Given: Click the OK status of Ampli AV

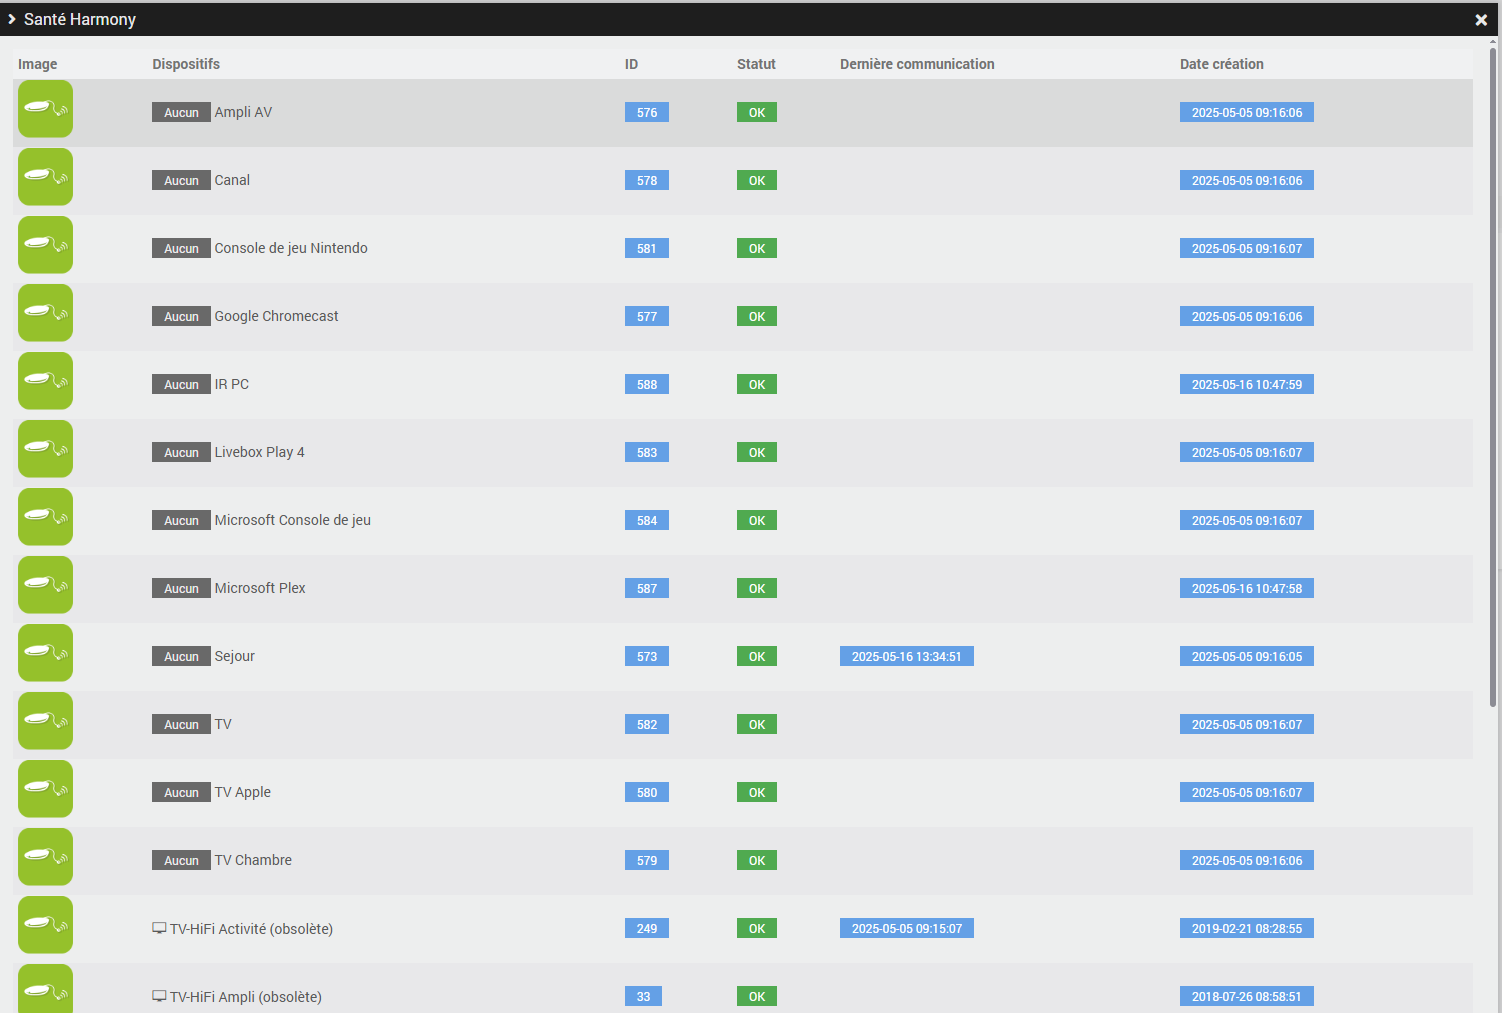Looking at the screenshot, I should tap(757, 112).
